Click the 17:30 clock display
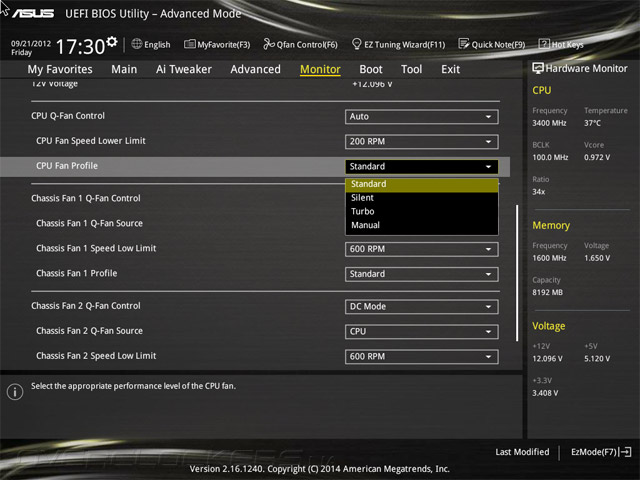640x480 pixels. [80, 47]
